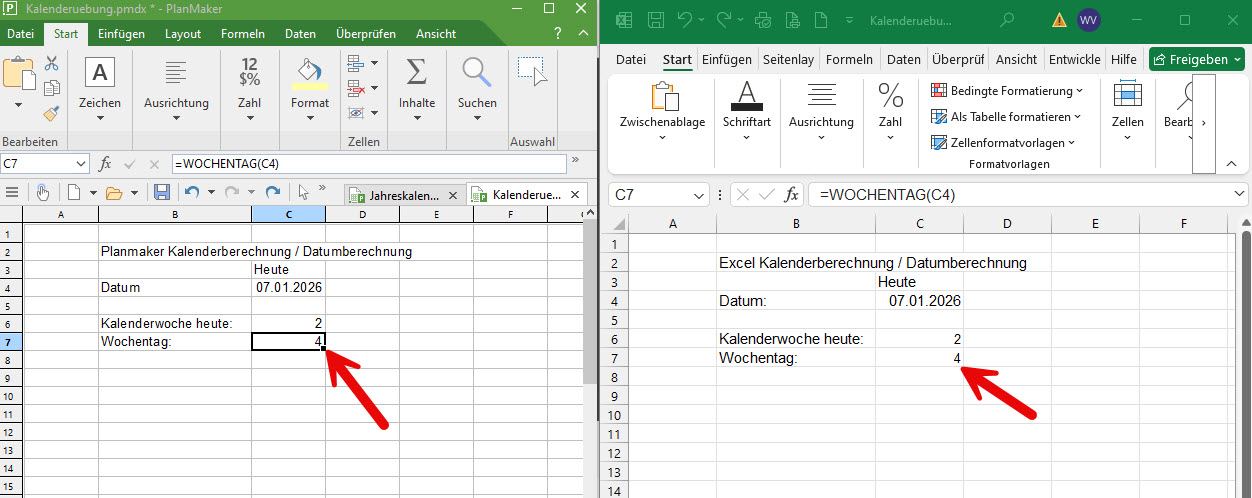Click the Inhalte sigma icon in PlanMaker
Image resolution: width=1252 pixels, height=498 pixels.
click(x=416, y=73)
